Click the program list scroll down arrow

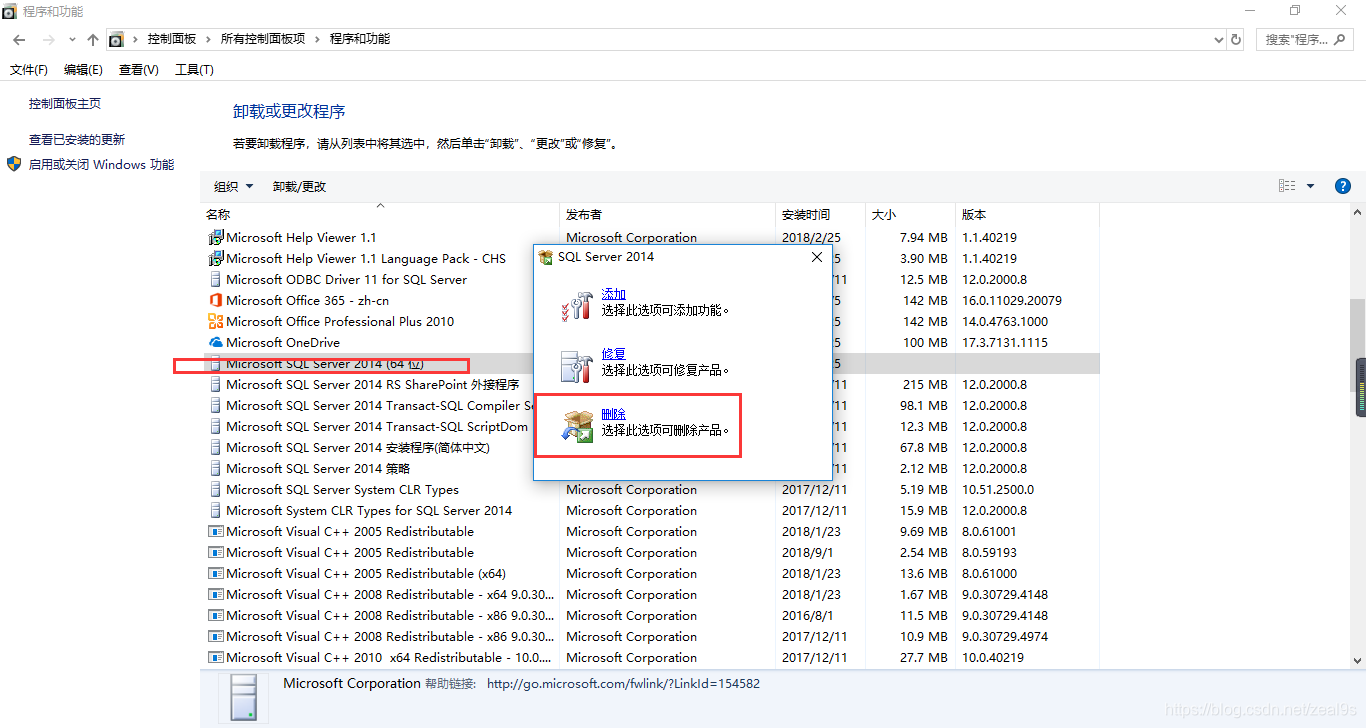point(1357,660)
